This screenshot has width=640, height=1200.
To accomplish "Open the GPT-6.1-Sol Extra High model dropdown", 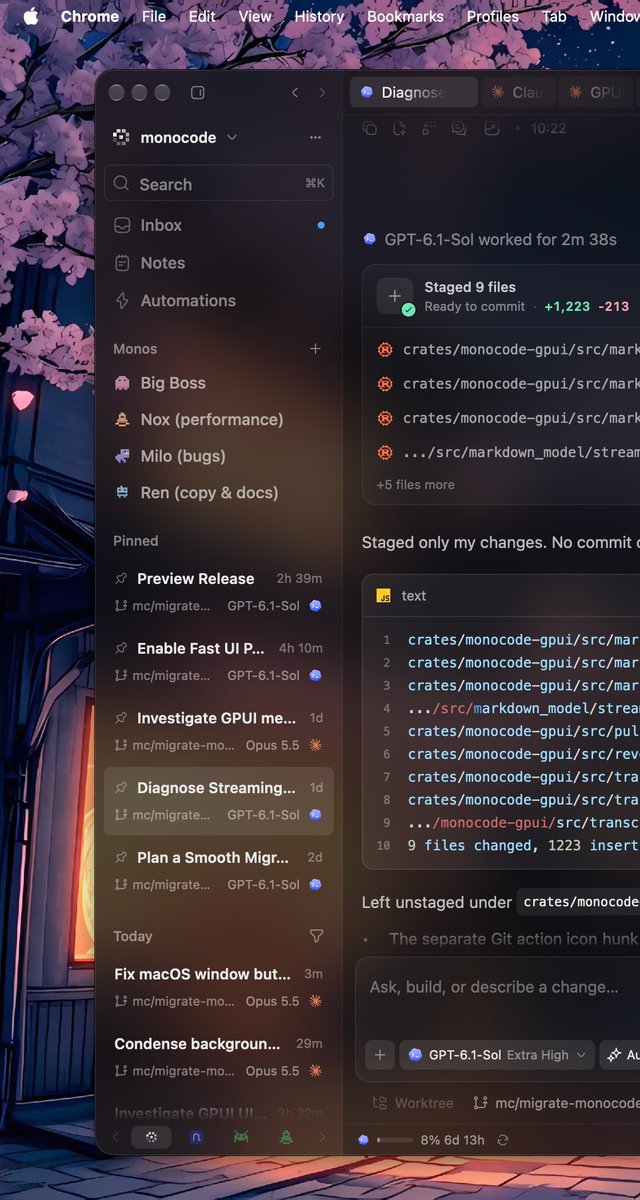I will pos(496,1054).
